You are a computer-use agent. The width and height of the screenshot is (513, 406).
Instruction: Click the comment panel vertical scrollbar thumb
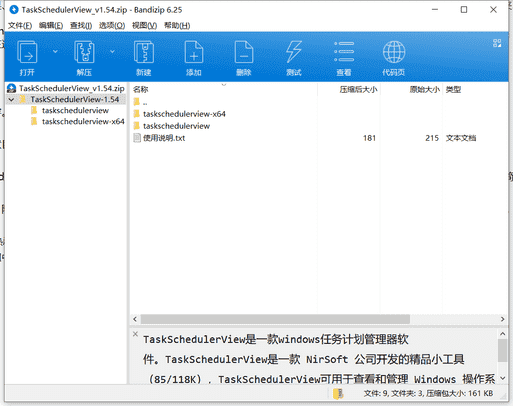click(502, 350)
